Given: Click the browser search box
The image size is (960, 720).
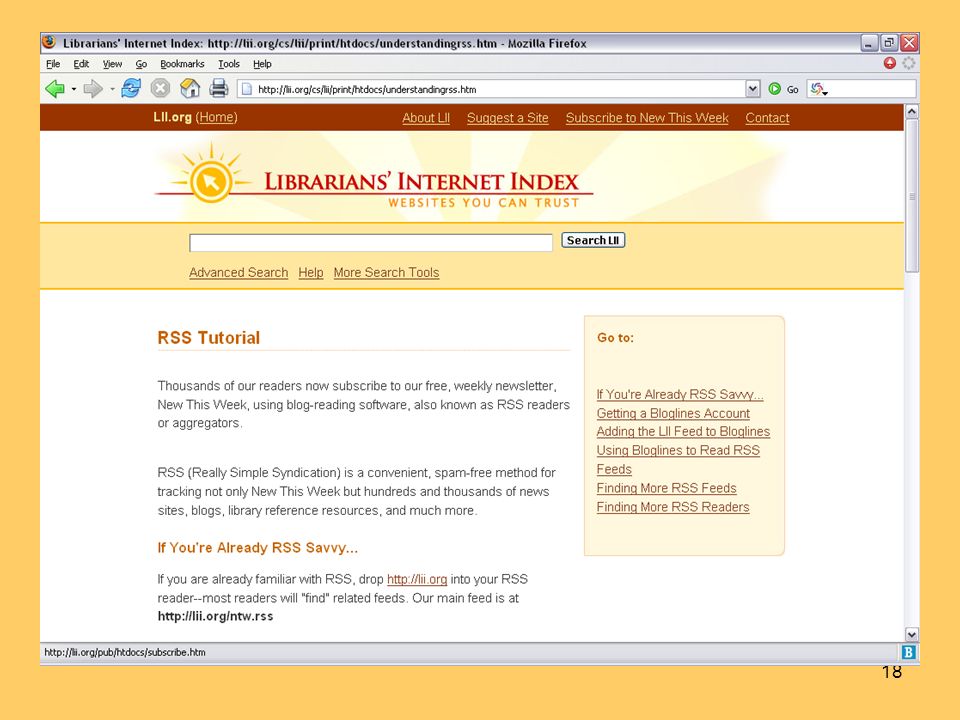Looking at the screenshot, I should (871, 89).
